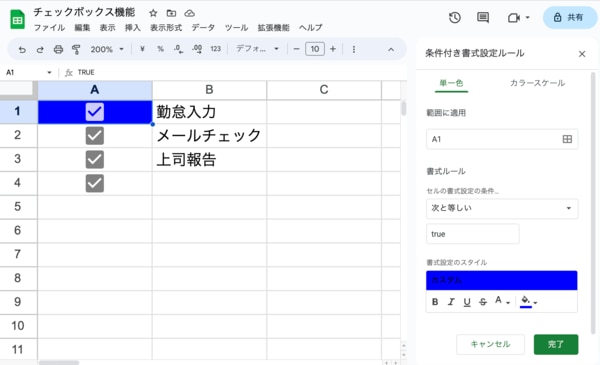The image size is (600, 365).
Task: Close the conditional formatting panel
Action: click(x=582, y=54)
